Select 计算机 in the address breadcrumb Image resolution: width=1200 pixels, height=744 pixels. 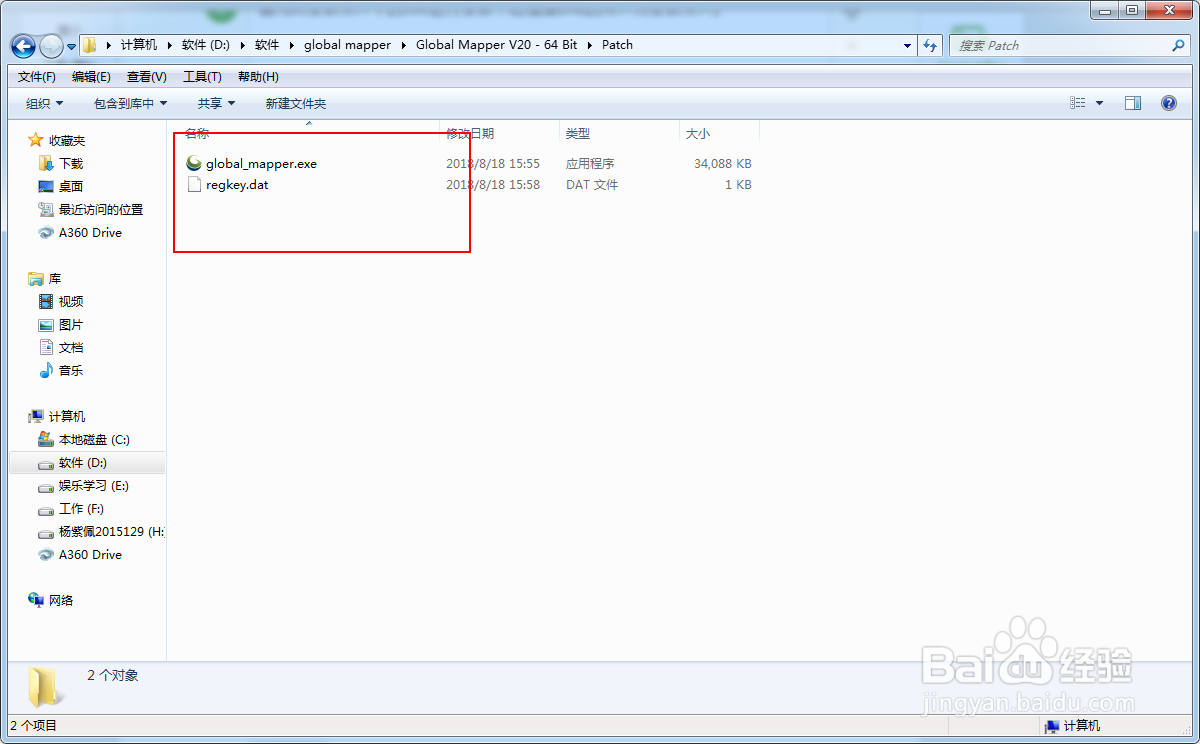[139, 45]
